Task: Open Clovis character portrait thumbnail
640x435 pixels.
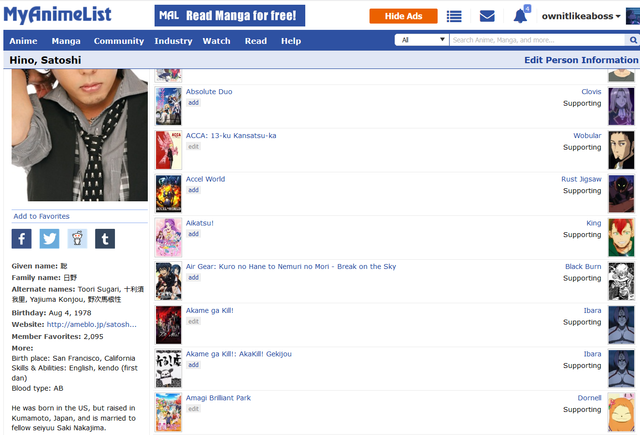Action: pyautogui.click(x=621, y=107)
